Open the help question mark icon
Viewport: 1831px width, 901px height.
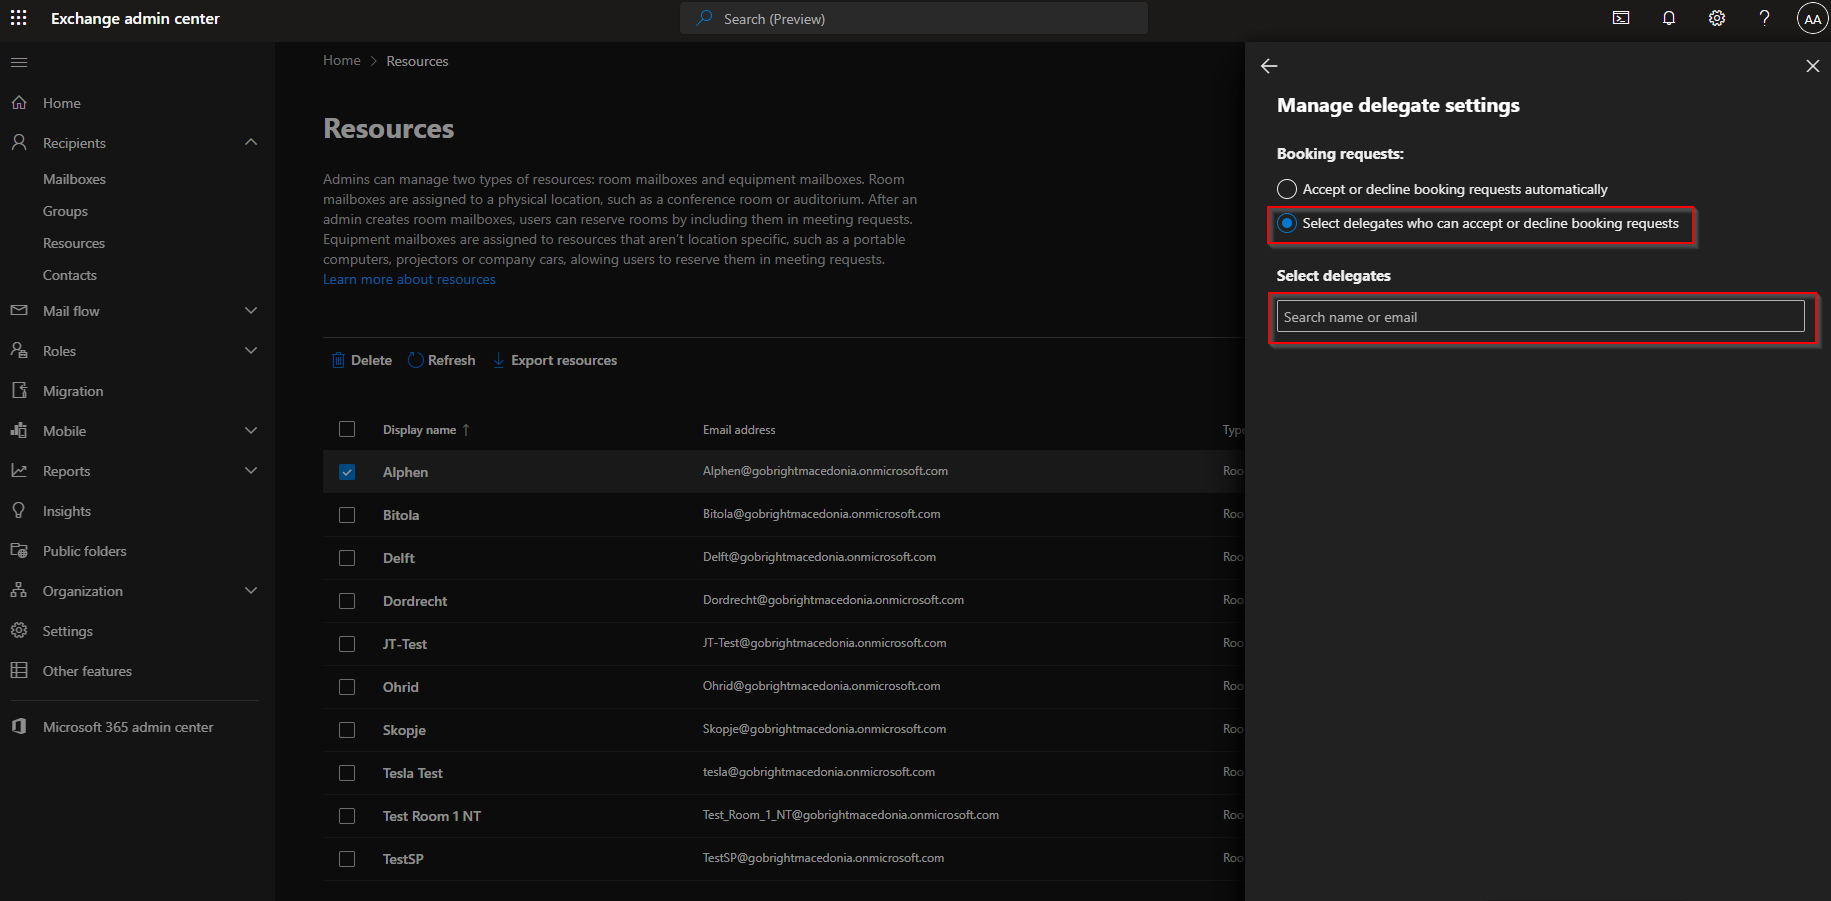[1765, 18]
